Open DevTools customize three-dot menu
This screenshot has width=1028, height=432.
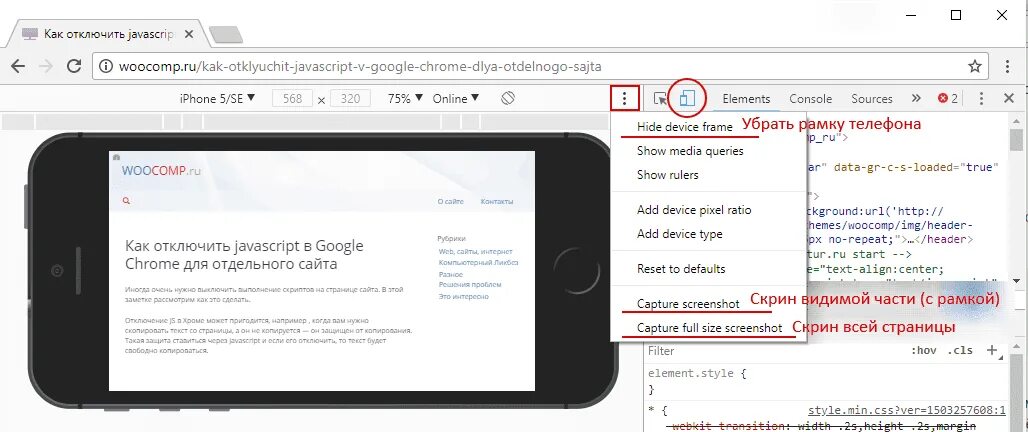tap(981, 99)
